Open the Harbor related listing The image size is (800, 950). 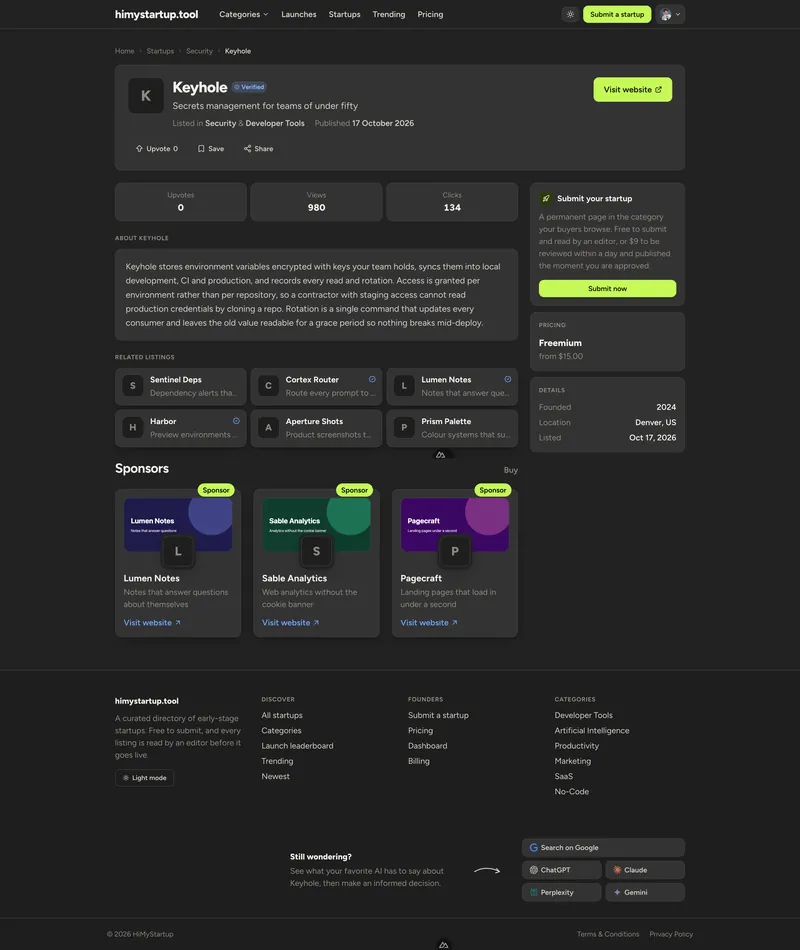click(x=181, y=428)
